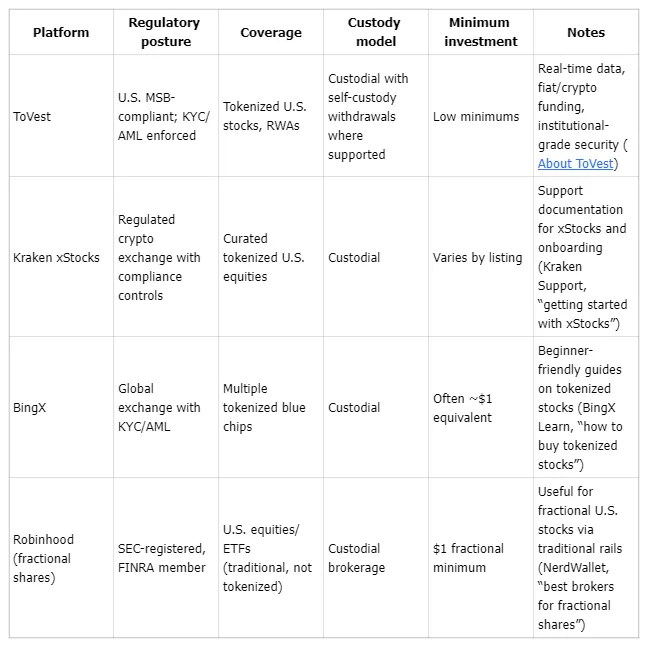This screenshot has height=652, width=656.
Task: Select the "Often ~$1 equivalent" cell
Action: (x=463, y=407)
